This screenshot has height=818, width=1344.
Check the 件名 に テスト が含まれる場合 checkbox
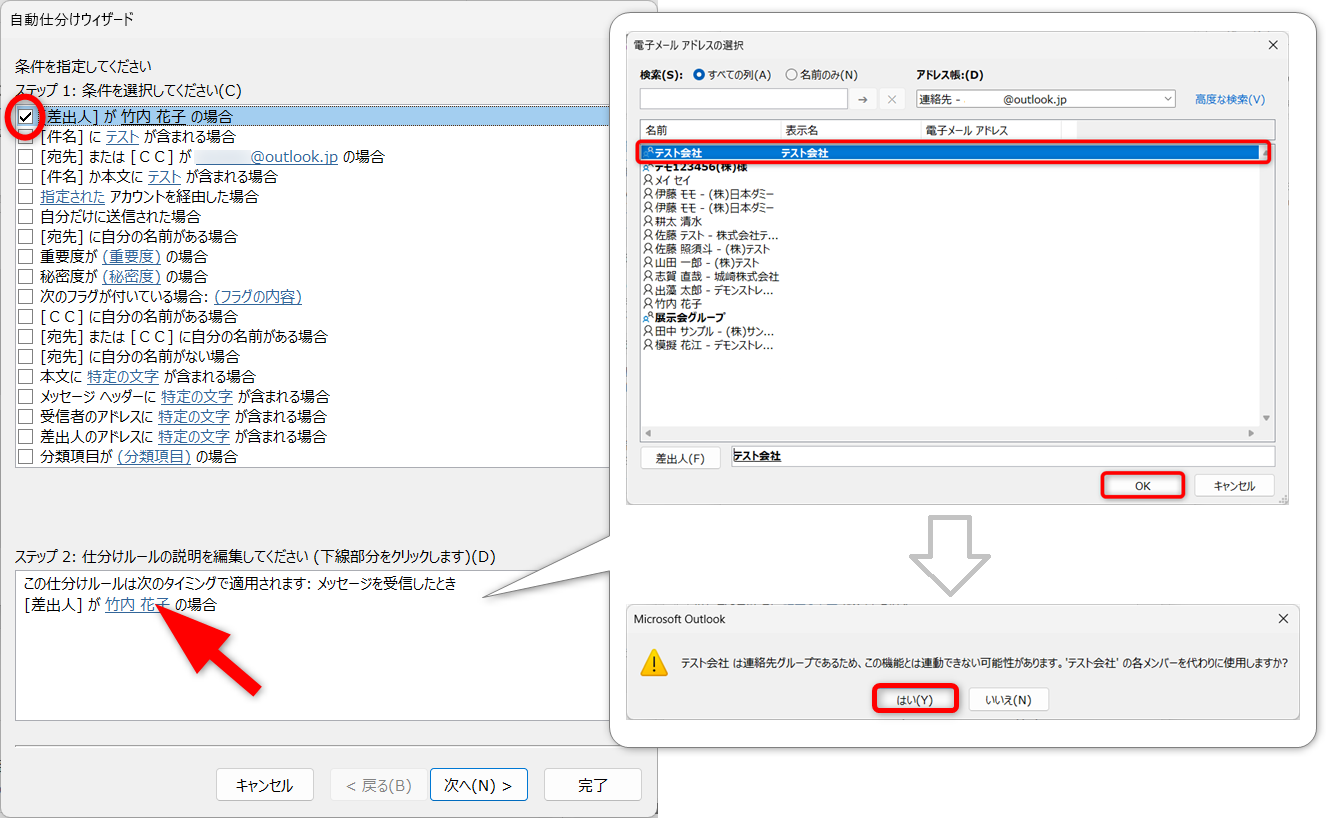click(x=26, y=137)
